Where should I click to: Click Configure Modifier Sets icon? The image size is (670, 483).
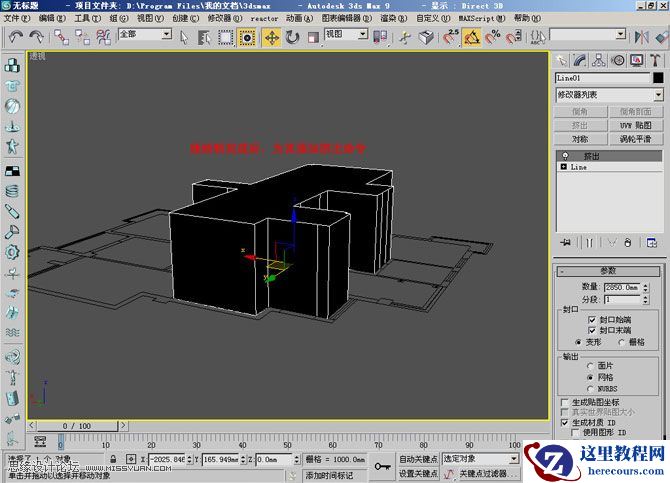[652, 243]
